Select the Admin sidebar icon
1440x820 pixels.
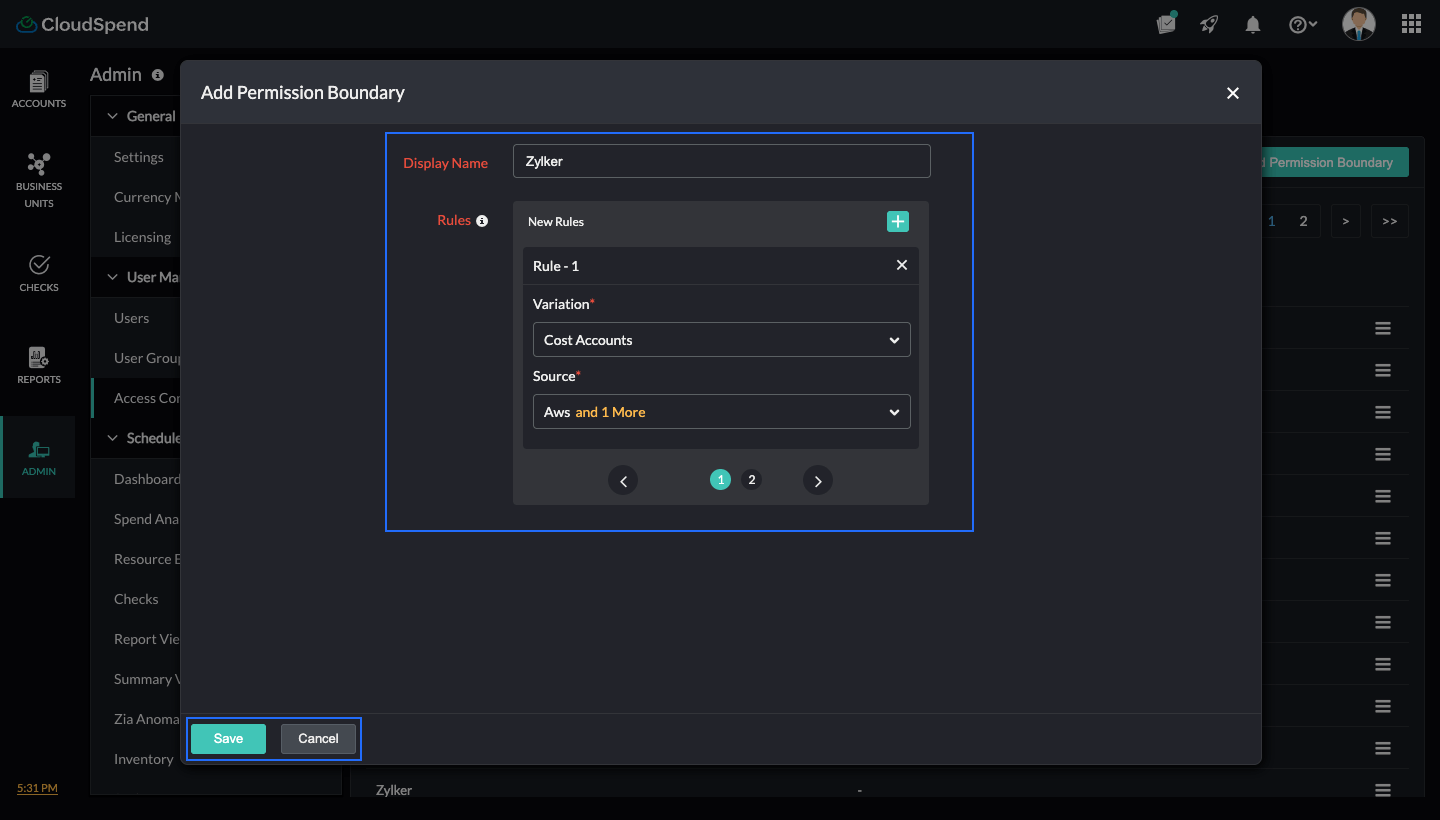point(38,457)
